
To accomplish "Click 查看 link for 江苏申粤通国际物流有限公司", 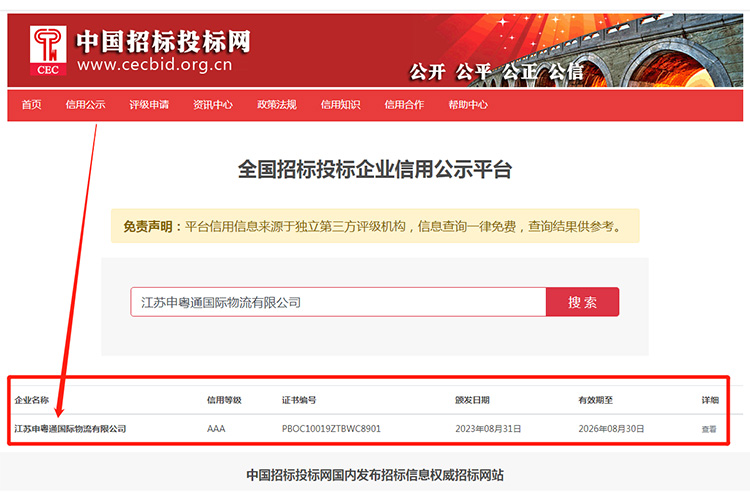I will click(x=709, y=429).
